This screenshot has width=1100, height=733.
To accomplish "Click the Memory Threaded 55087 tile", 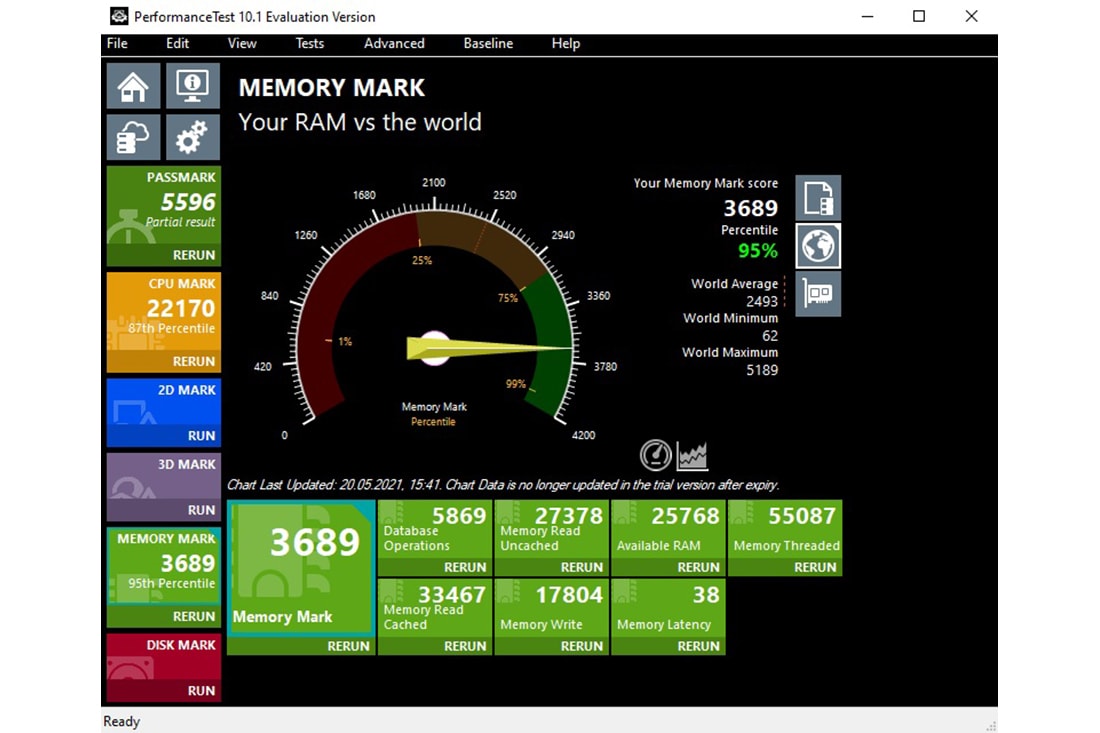I will (x=785, y=530).
